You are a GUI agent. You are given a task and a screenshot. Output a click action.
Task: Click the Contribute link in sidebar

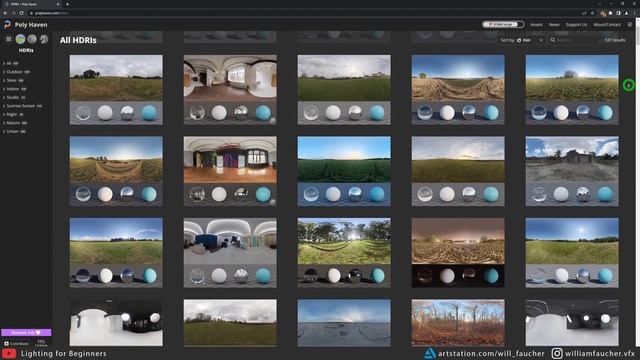(16, 344)
